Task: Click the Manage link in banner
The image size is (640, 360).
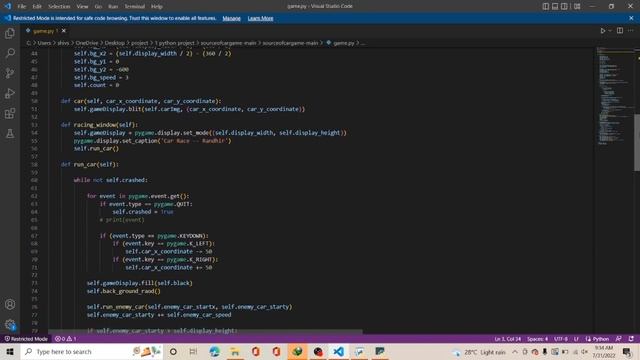Action: point(231,18)
